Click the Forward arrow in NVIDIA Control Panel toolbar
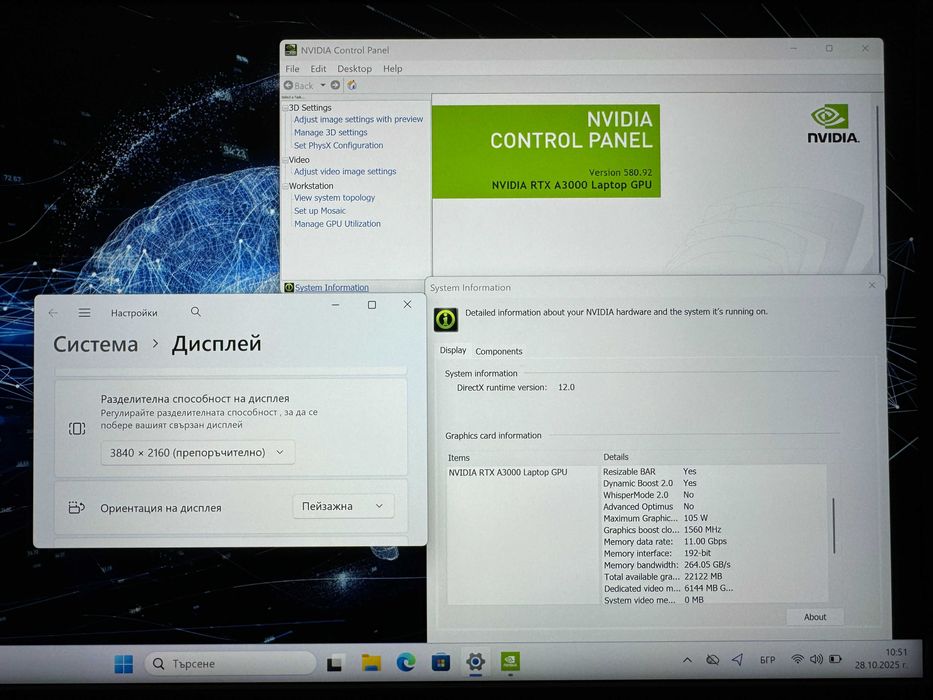The height and width of the screenshot is (700, 933). point(336,85)
